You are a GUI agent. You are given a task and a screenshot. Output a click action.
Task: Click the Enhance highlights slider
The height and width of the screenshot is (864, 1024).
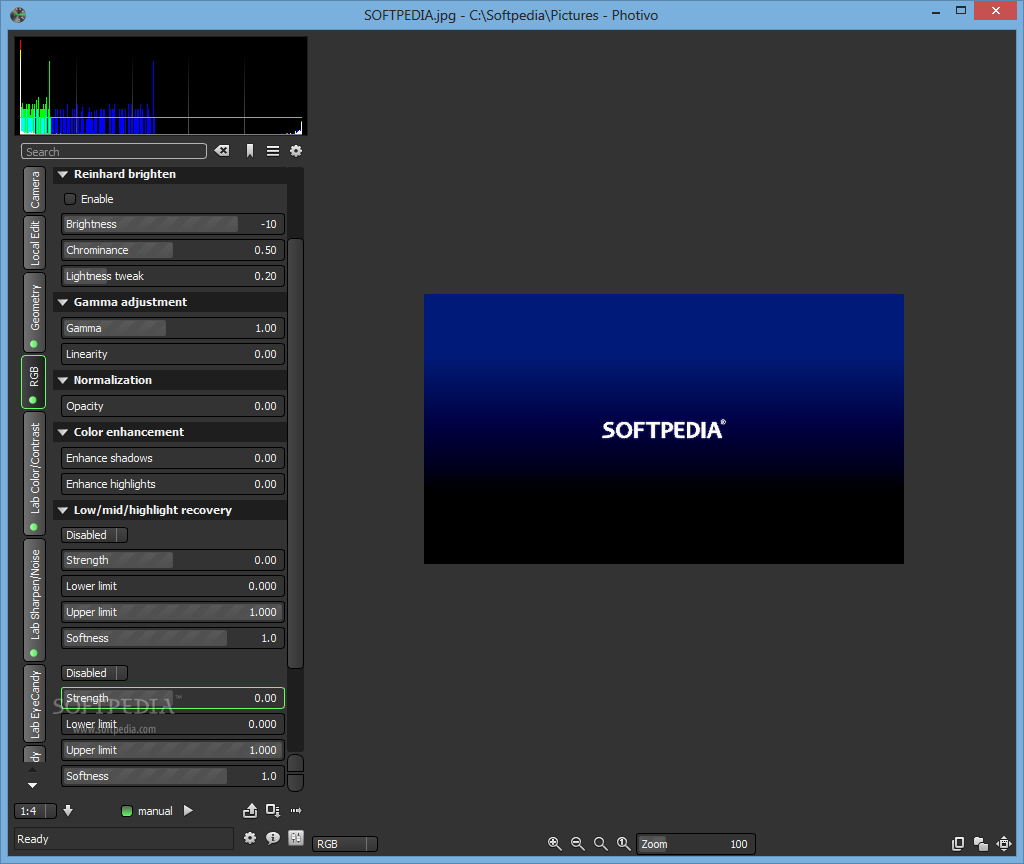point(173,484)
